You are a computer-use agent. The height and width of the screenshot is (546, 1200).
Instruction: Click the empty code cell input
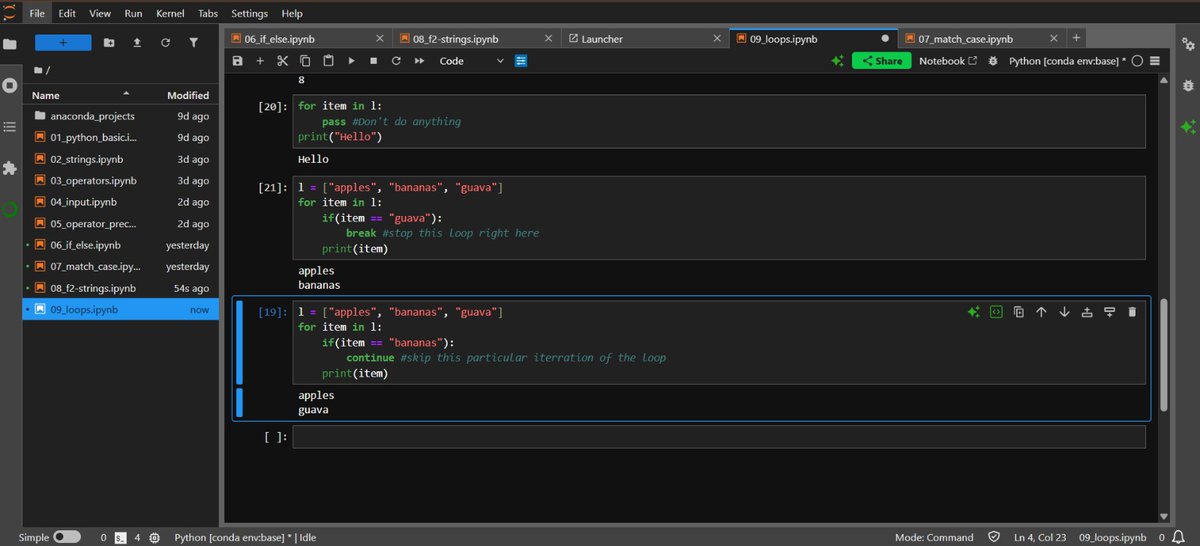719,437
